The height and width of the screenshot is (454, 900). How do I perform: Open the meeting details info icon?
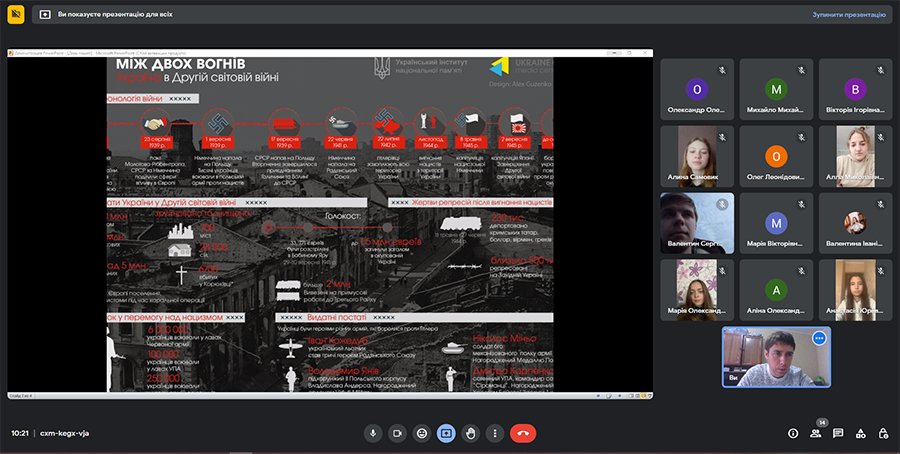tap(793, 433)
